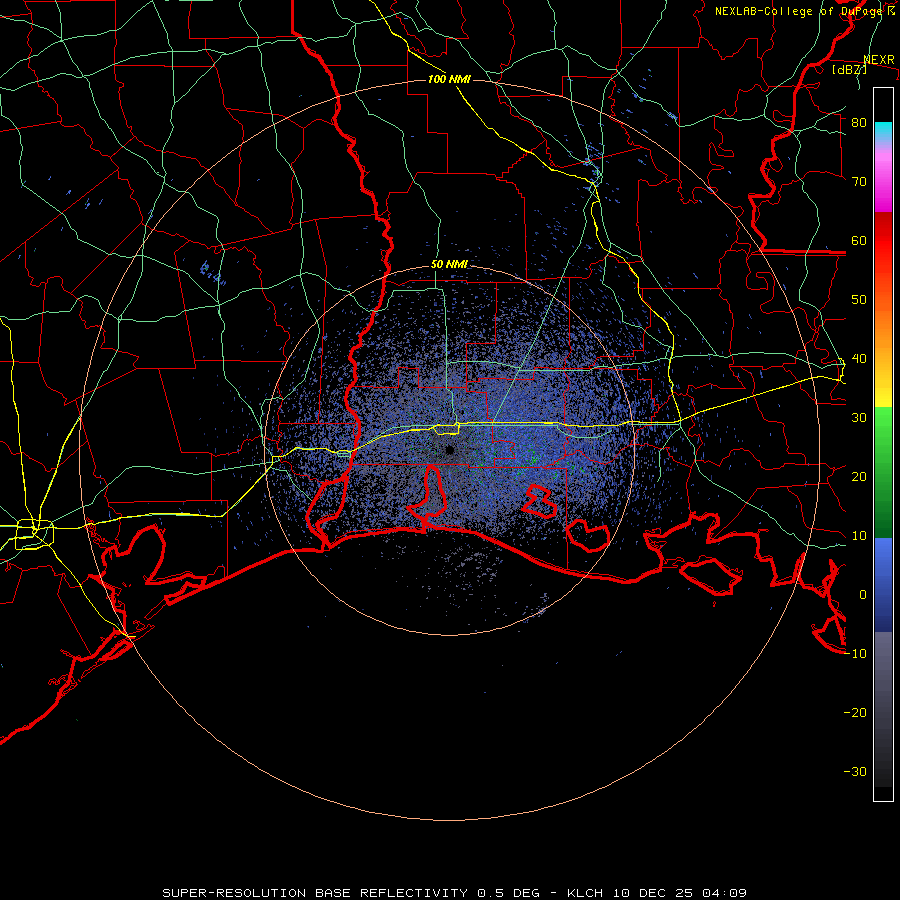
Task: Click the "50" value on the dBZ scale
Action: (859, 300)
